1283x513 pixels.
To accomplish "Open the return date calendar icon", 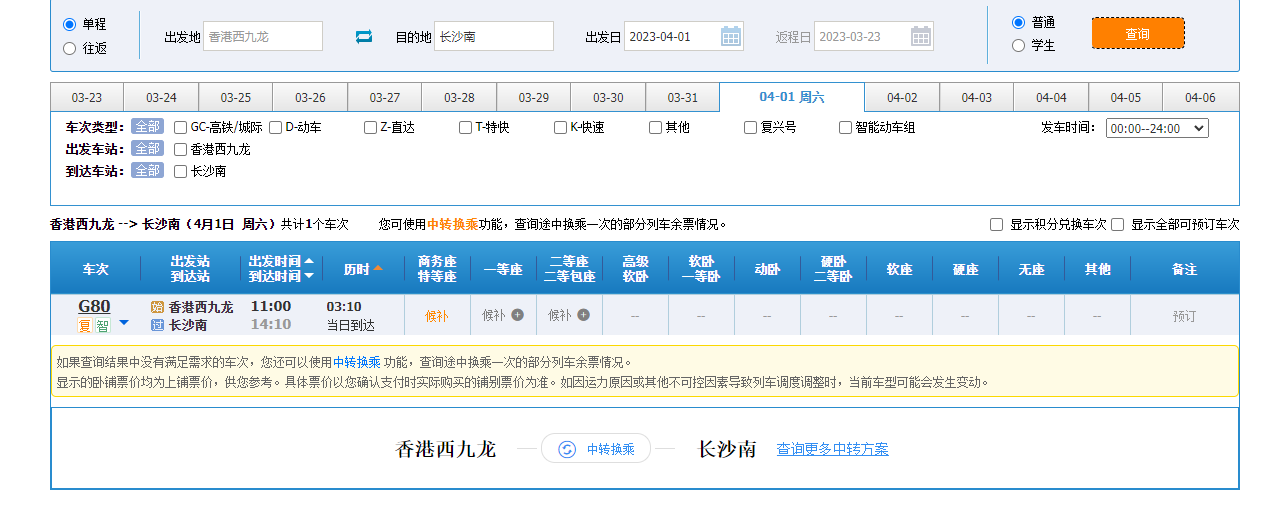I will point(921,37).
